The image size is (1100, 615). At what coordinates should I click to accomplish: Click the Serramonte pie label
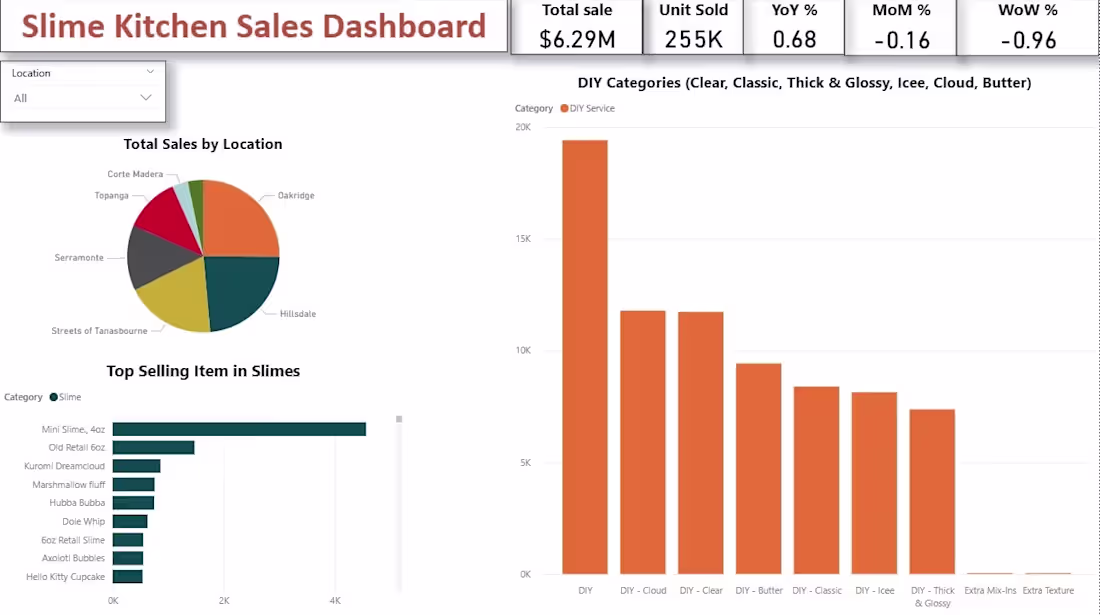pos(79,257)
